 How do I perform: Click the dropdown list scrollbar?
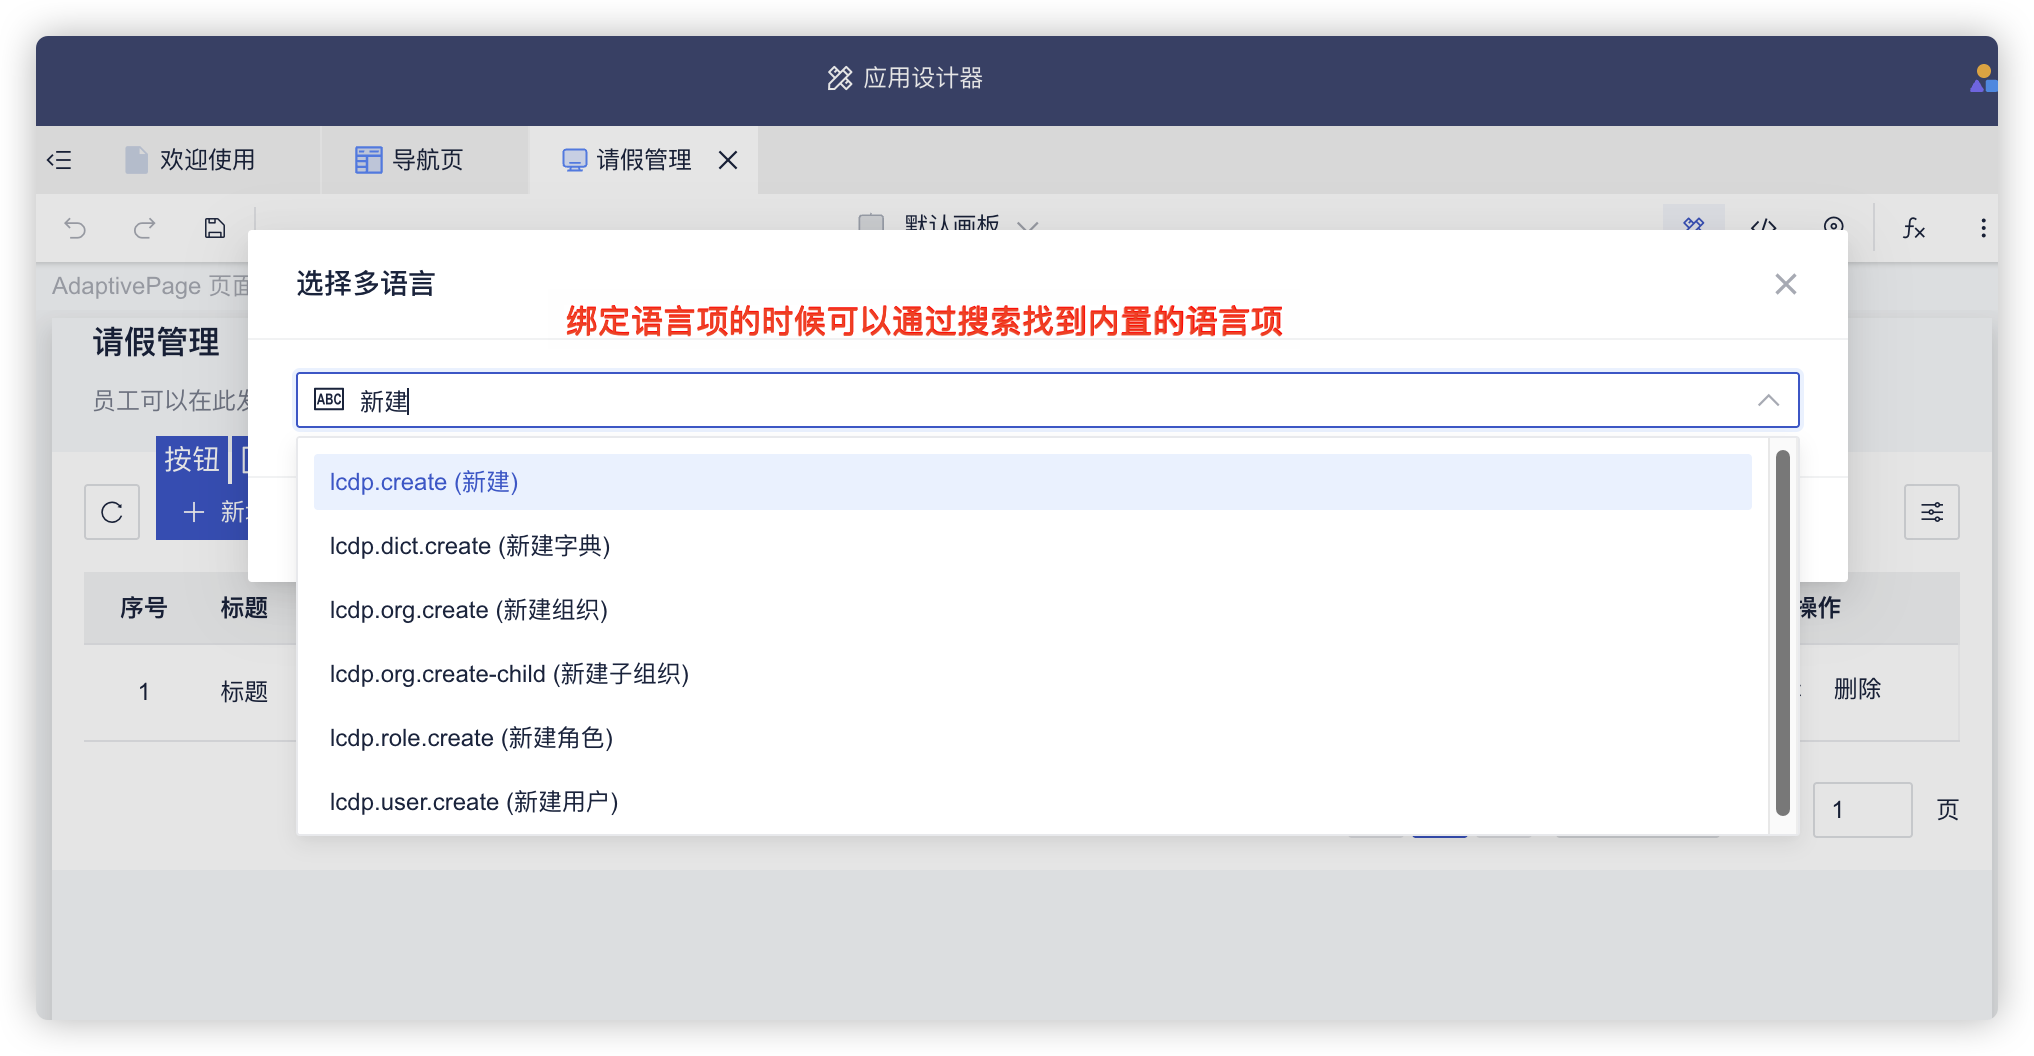click(1782, 632)
